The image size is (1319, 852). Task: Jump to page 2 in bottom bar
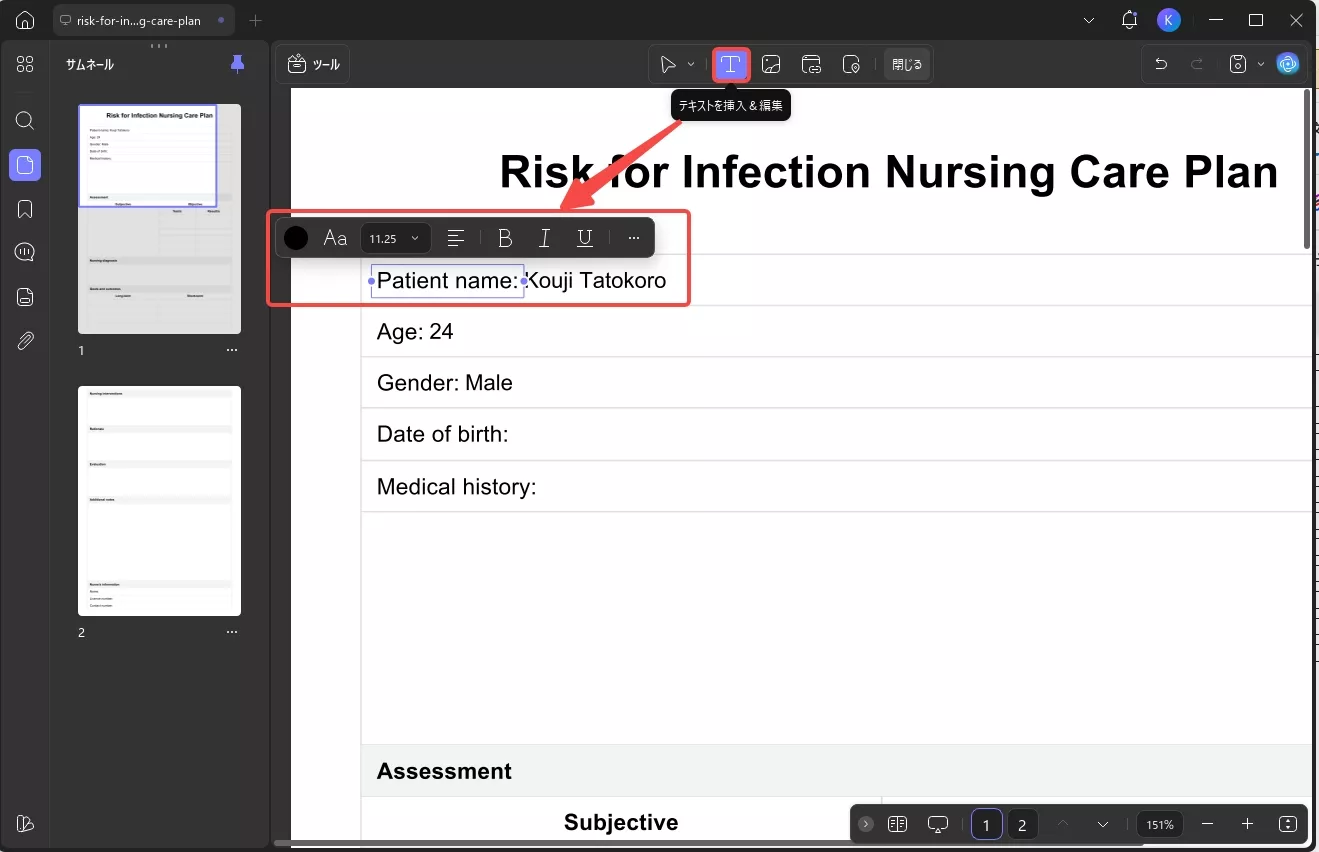pyautogui.click(x=1022, y=825)
